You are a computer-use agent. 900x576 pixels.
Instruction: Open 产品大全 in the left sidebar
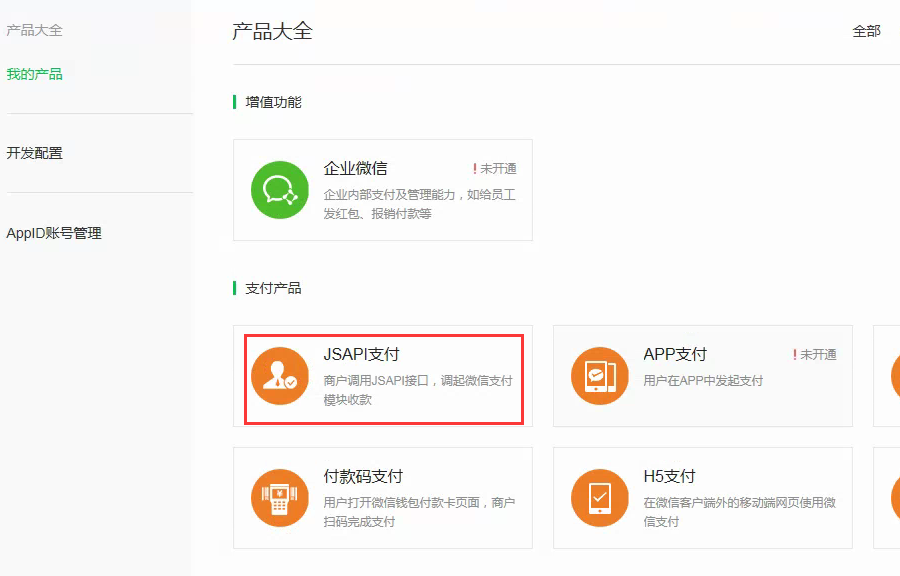point(34,30)
